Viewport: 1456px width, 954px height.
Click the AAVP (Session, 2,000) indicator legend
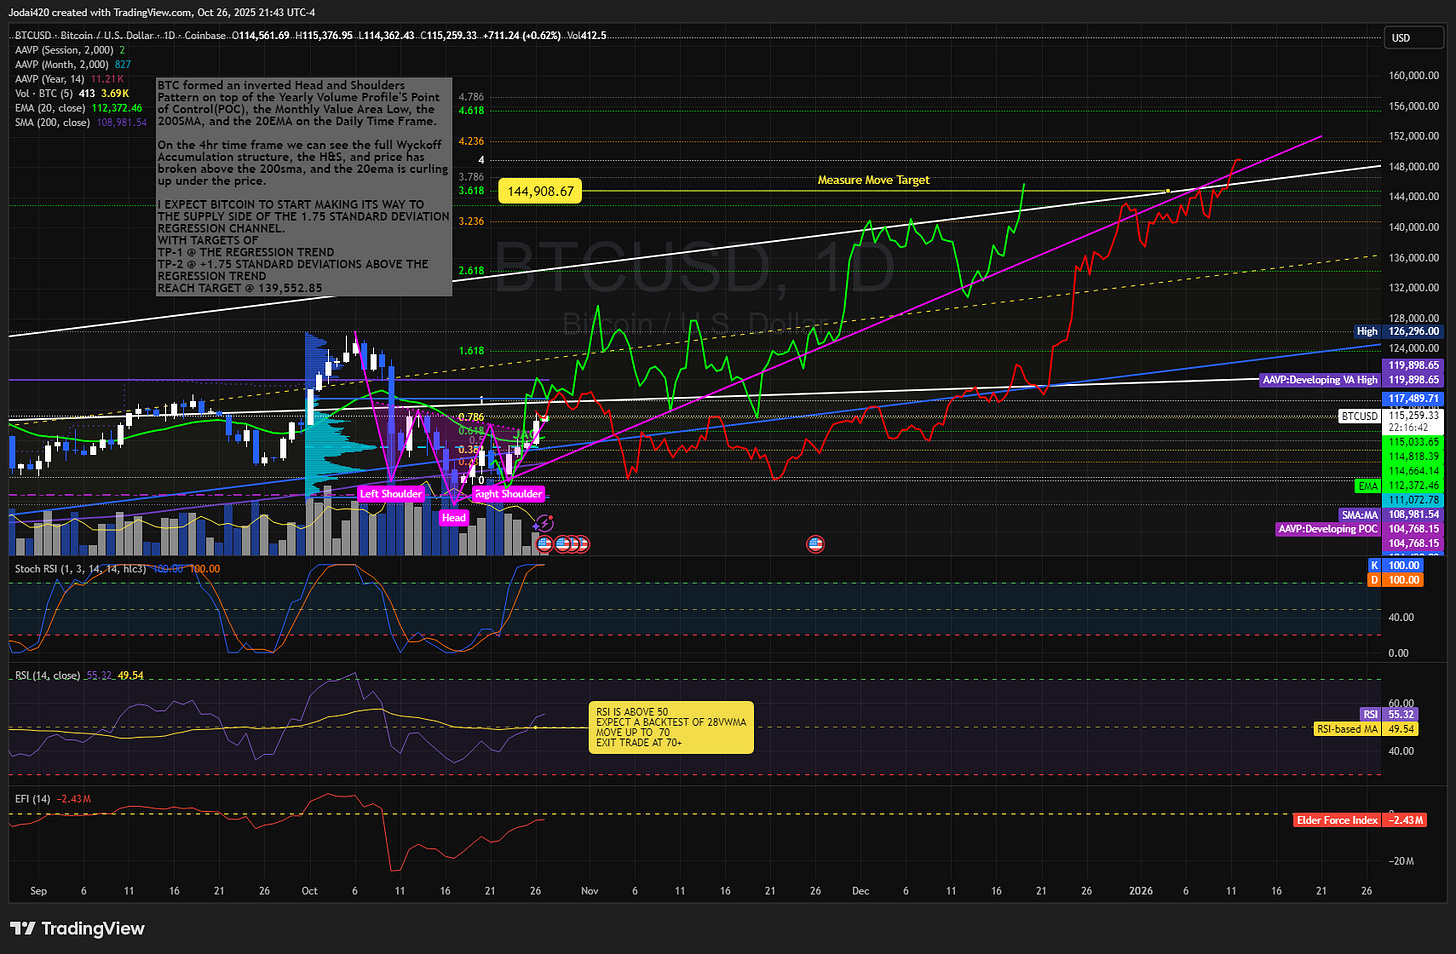(70, 50)
